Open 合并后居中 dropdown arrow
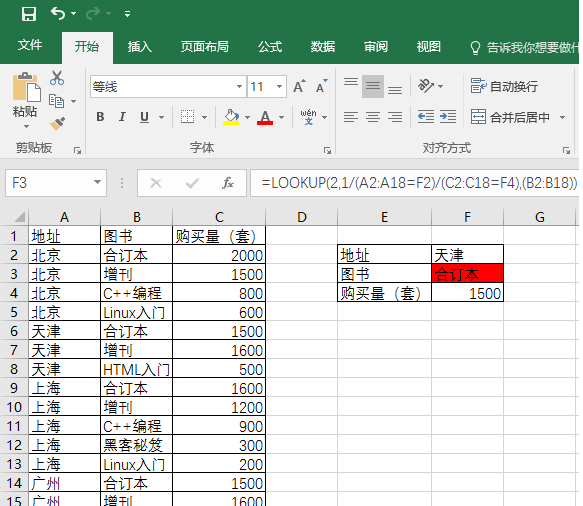This screenshot has height=506, width=583. pos(563,117)
